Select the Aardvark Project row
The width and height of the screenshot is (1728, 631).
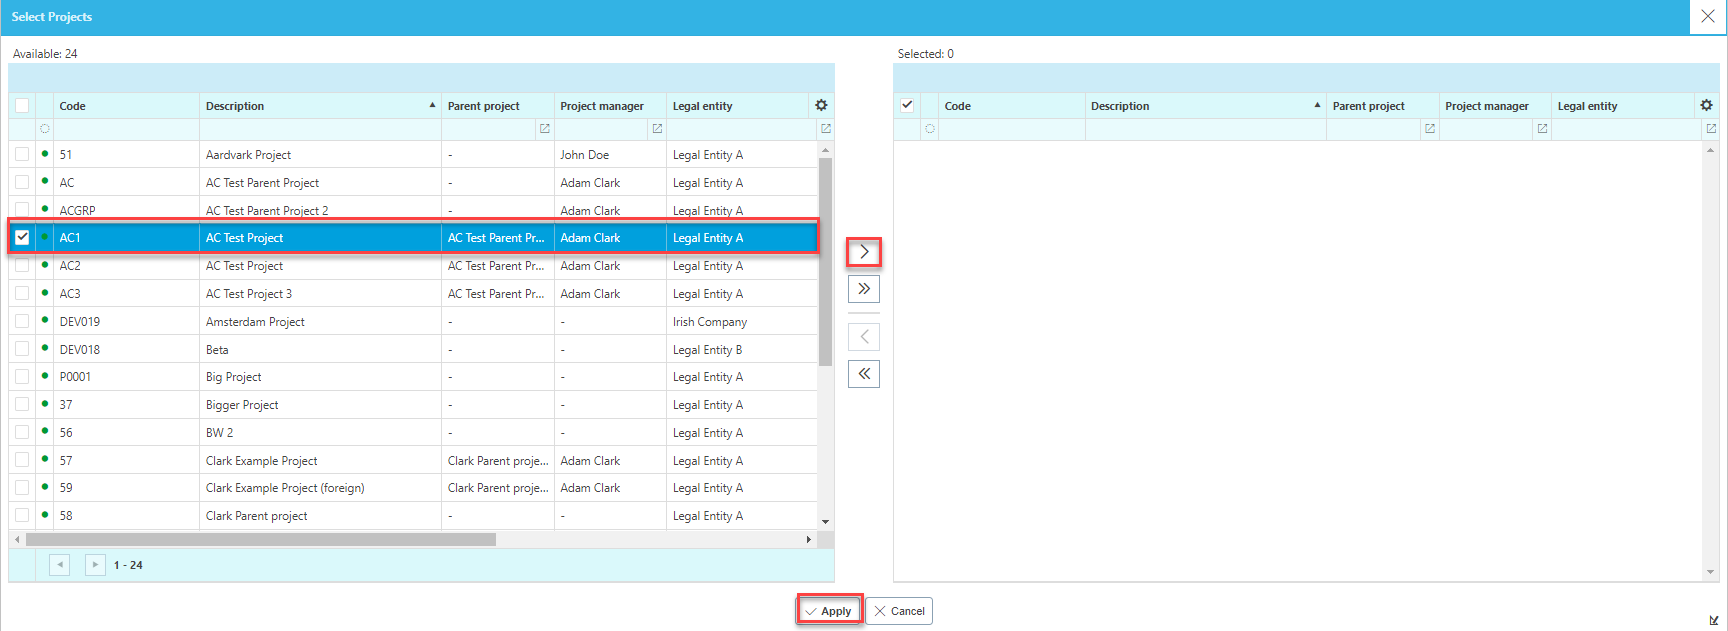point(413,154)
